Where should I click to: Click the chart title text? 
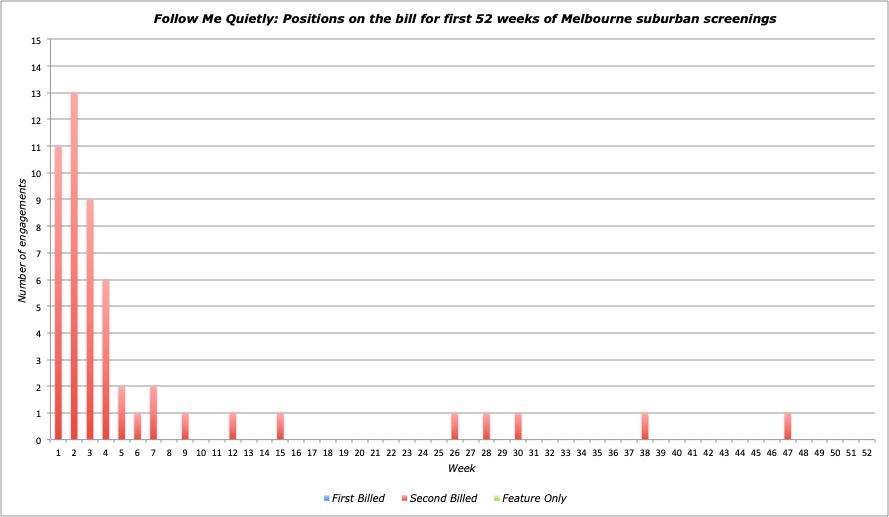coord(464,19)
